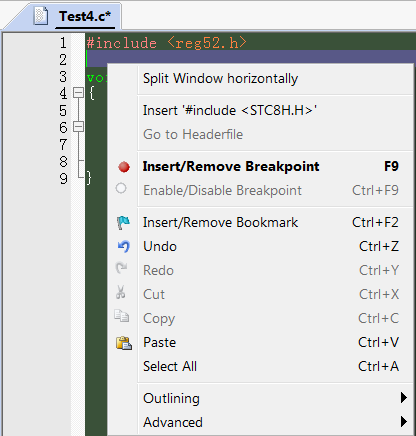Click line number 9 in the gutter
Image resolution: width=416 pixels, height=436 pixels.
[63, 179]
